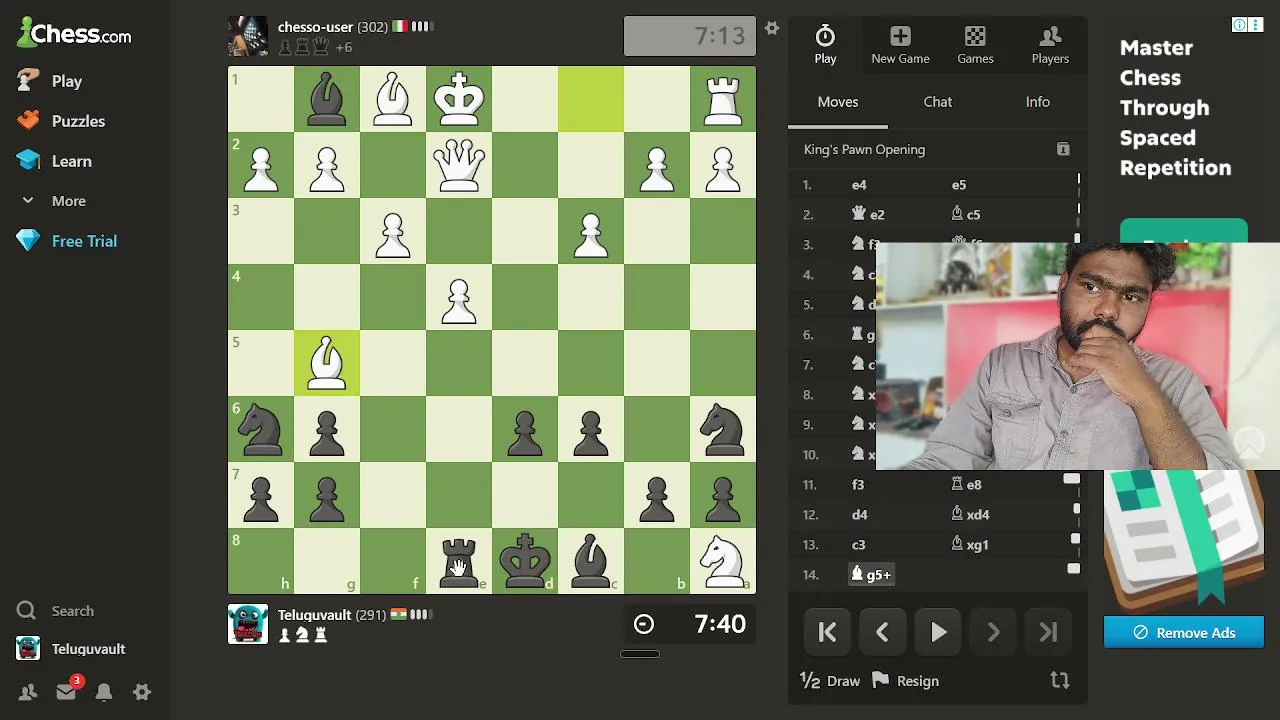The image size is (1280, 720).
Task: Click Teluguvault's avatar below the board
Action: pyautogui.click(x=248, y=624)
